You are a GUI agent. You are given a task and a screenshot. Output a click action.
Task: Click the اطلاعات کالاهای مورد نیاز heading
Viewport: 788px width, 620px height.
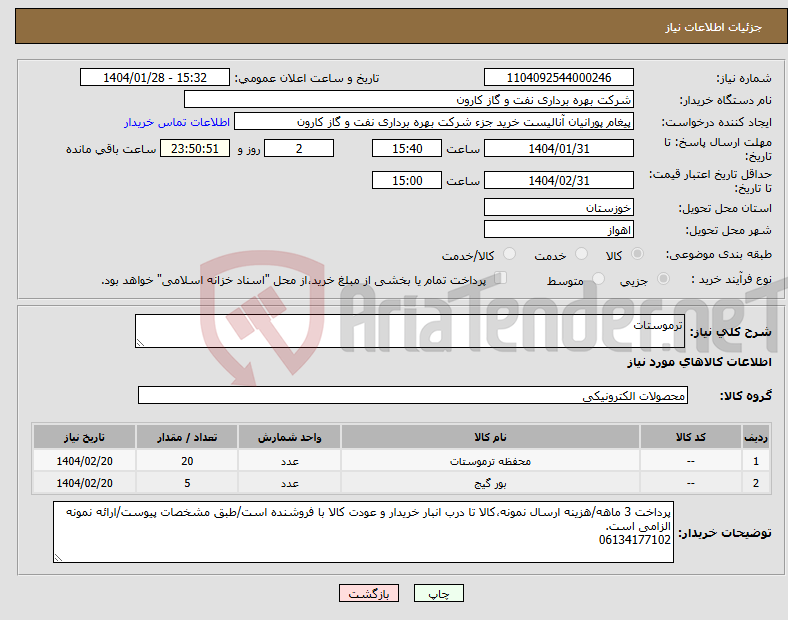pyautogui.click(x=699, y=362)
